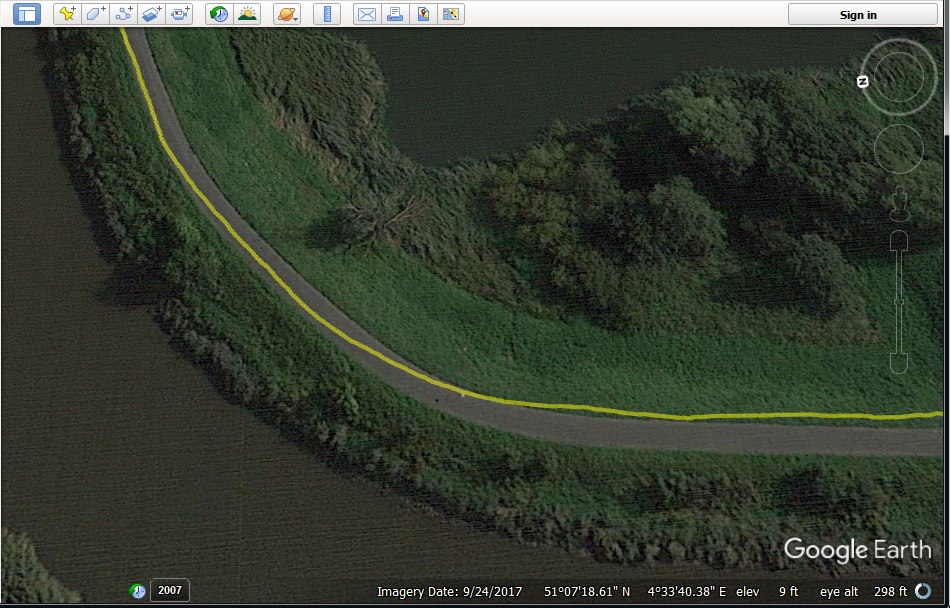Click the 2007 historical imagery year button
The width and height of the screenshot is (950, 608).
click(x=170, y=590)
